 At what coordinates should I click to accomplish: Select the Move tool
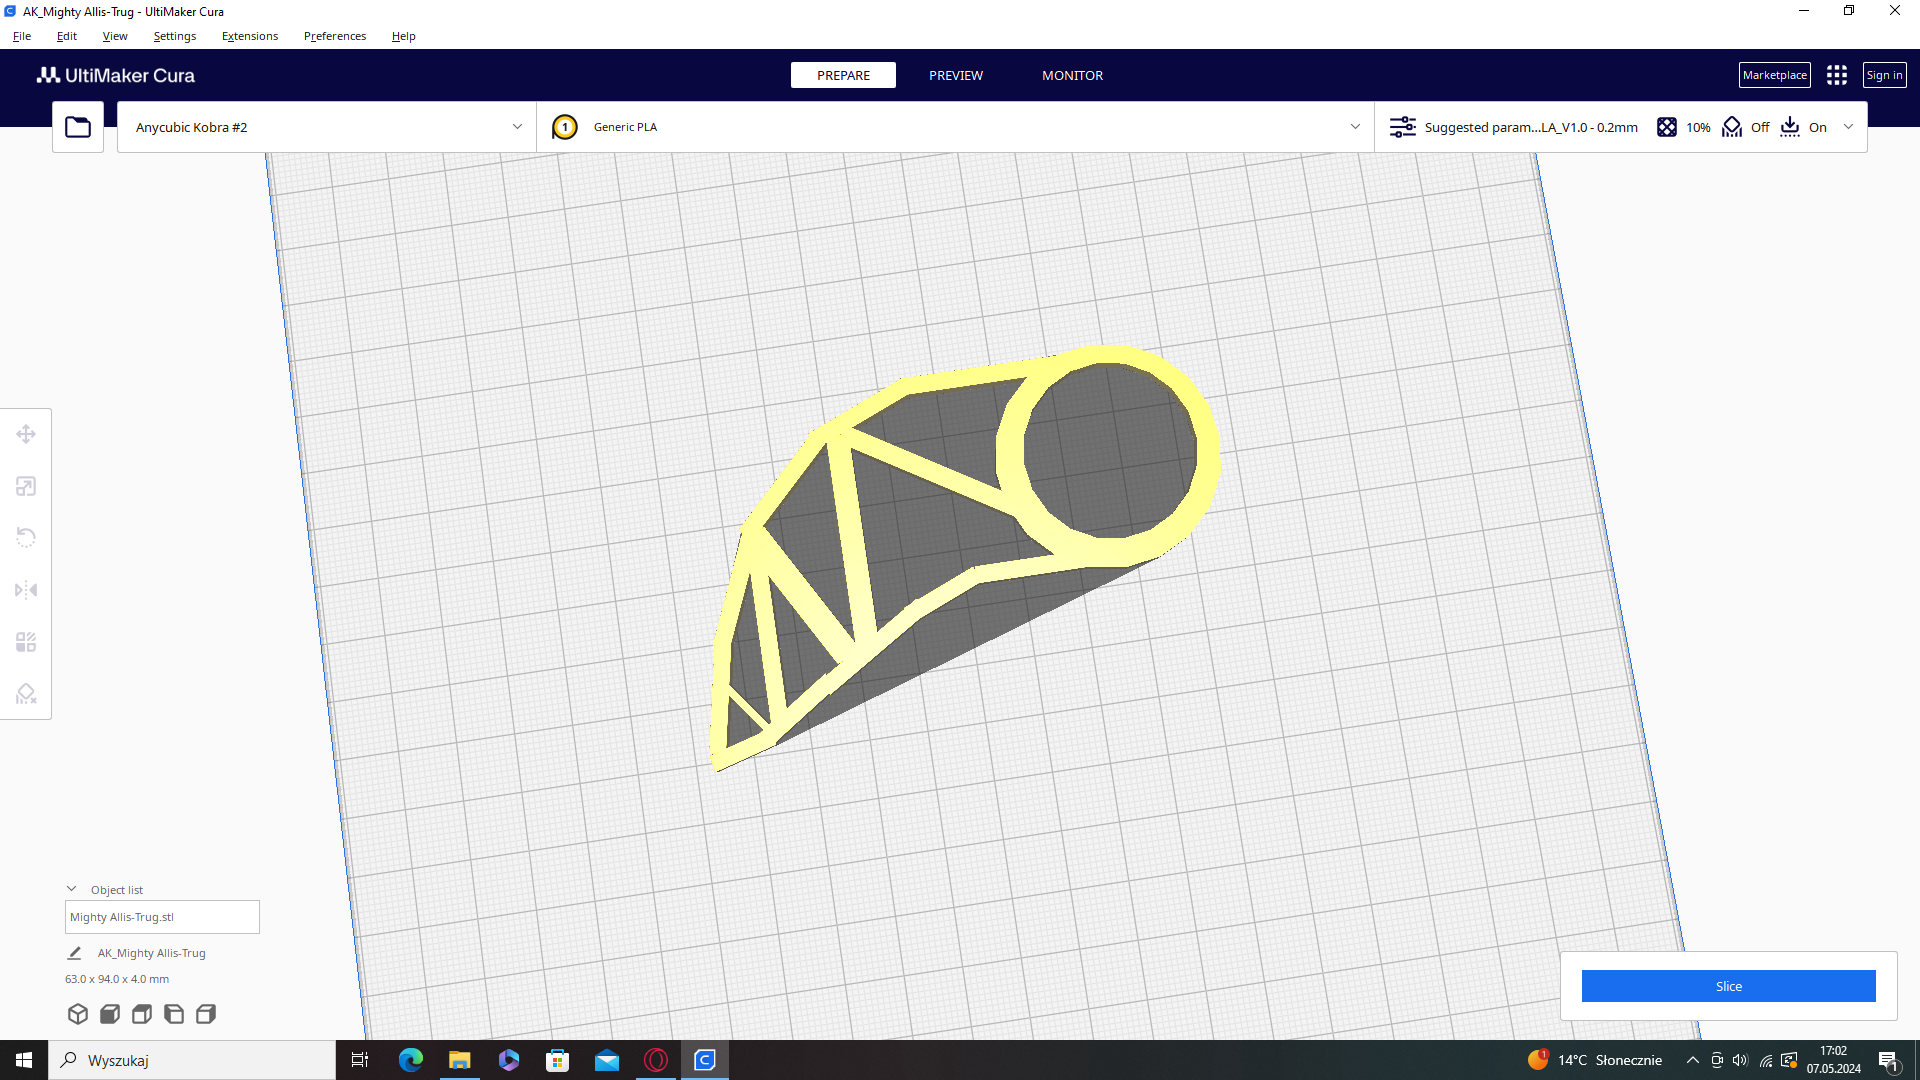25,434
